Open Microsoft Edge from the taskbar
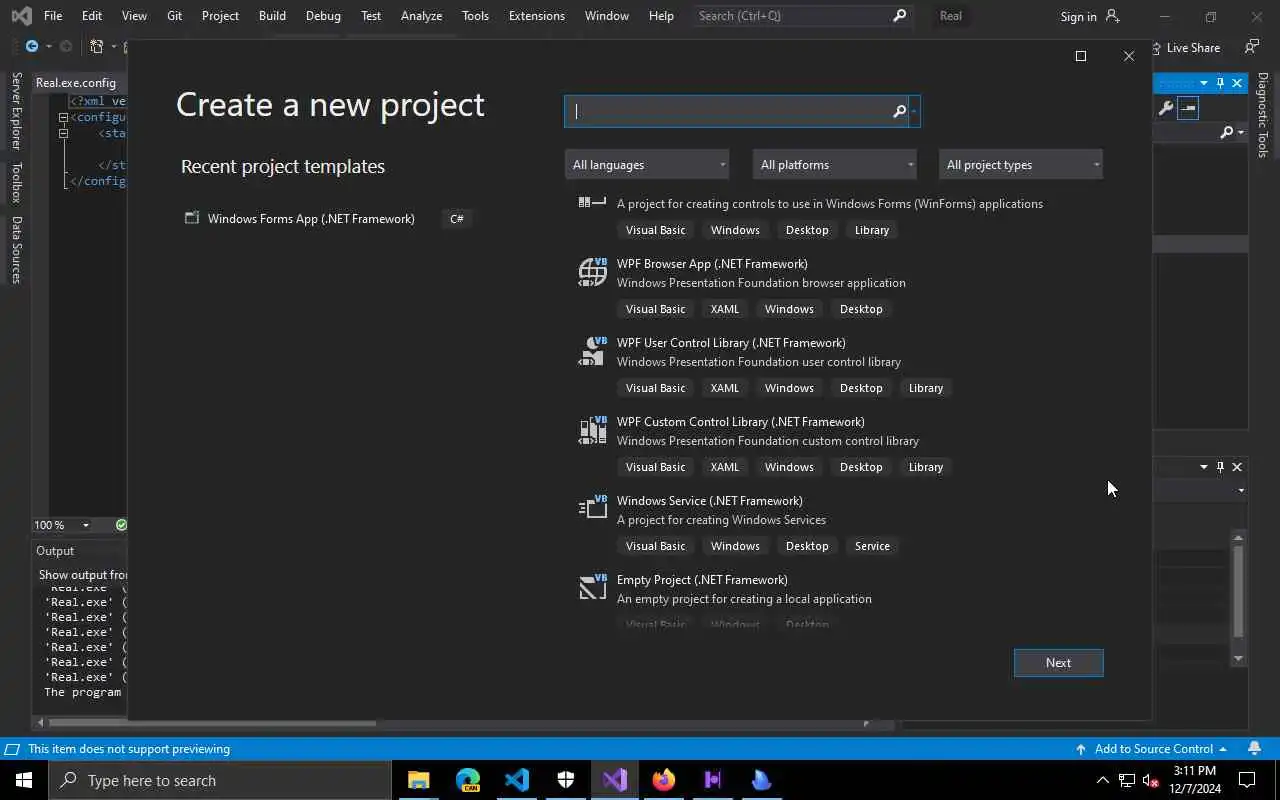This screenshot has width=1280, height=800. (x=468, y=780)
